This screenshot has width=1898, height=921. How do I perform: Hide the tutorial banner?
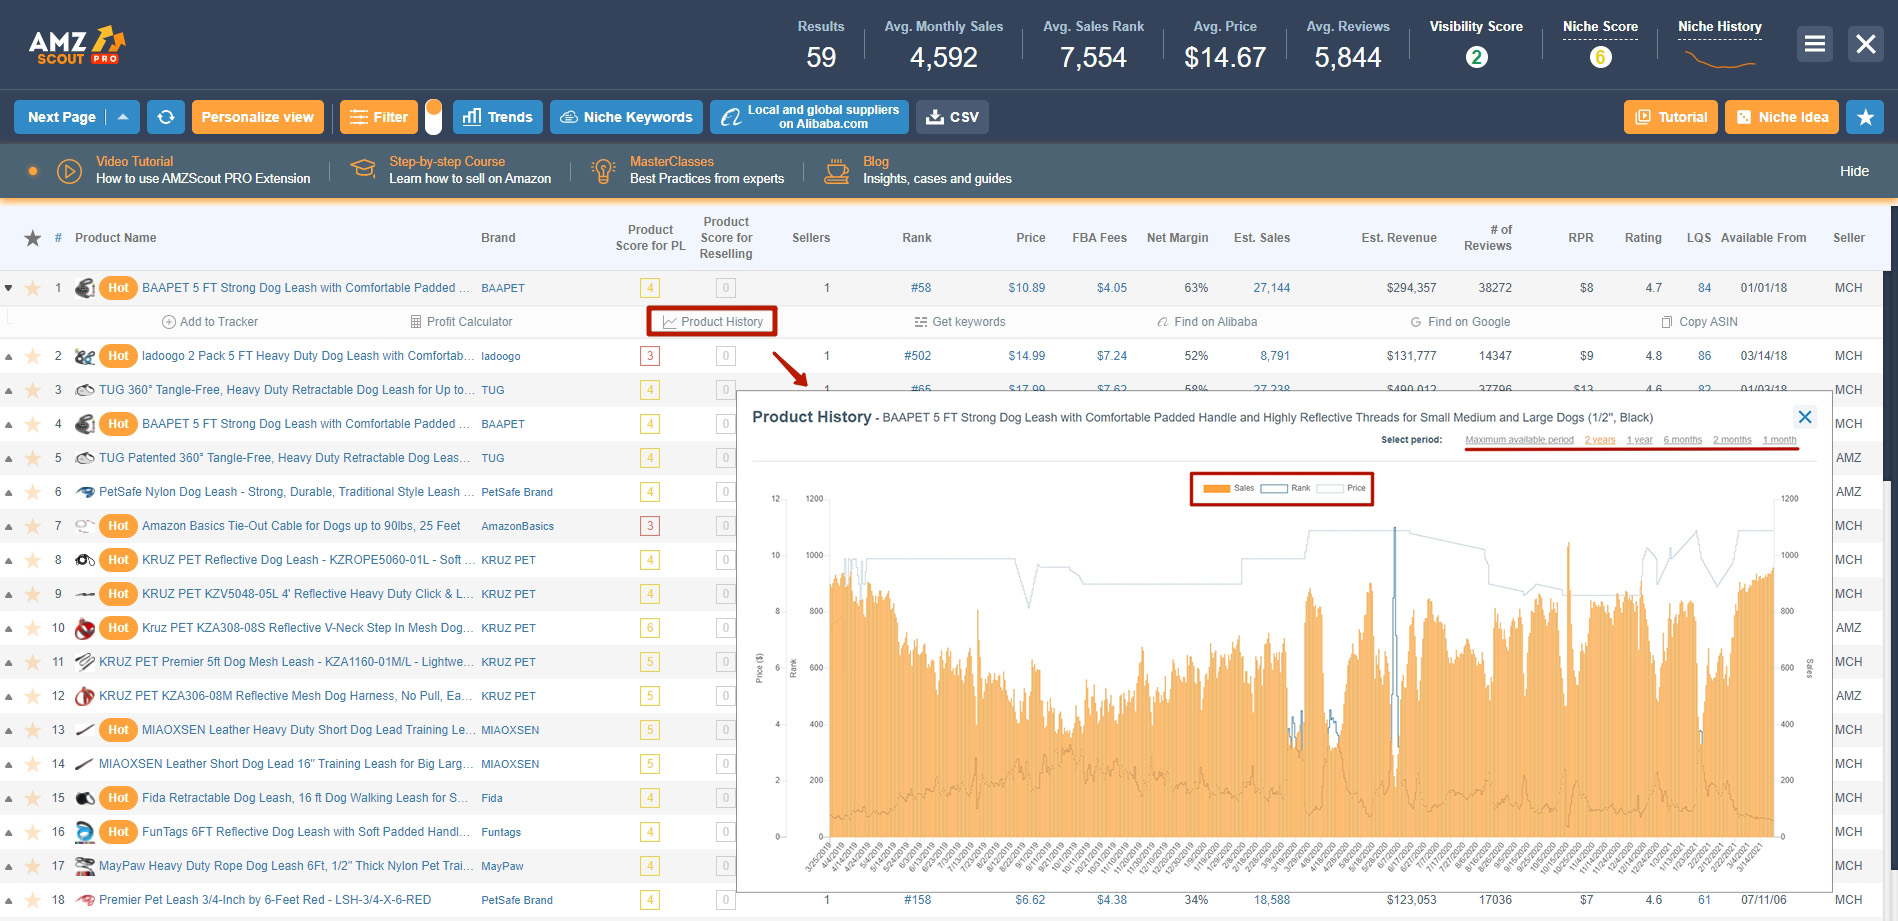point(1855,170)
